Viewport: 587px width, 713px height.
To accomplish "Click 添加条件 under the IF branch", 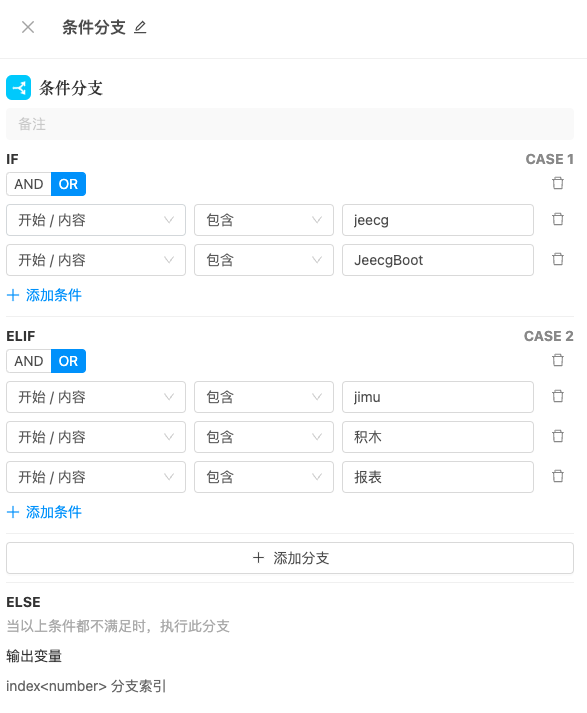I will [x=44, y=295].
